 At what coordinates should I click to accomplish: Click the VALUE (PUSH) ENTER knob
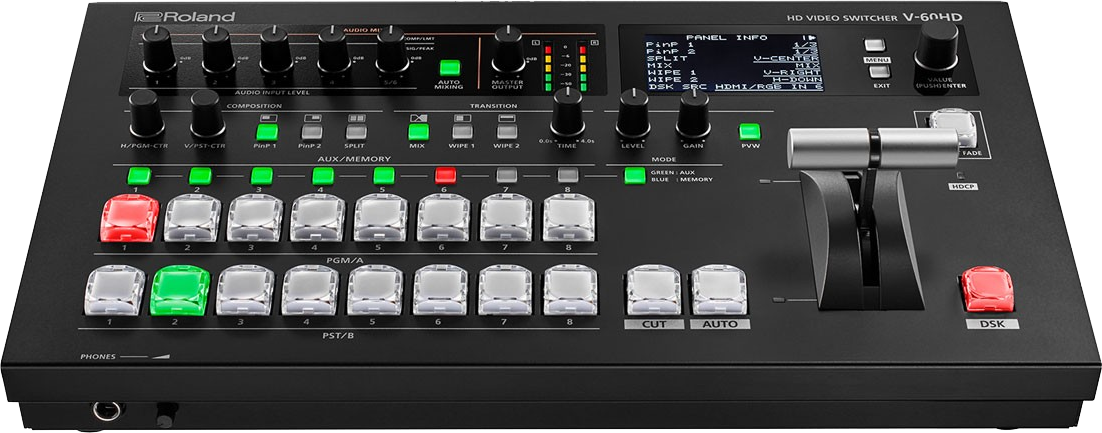937,47
